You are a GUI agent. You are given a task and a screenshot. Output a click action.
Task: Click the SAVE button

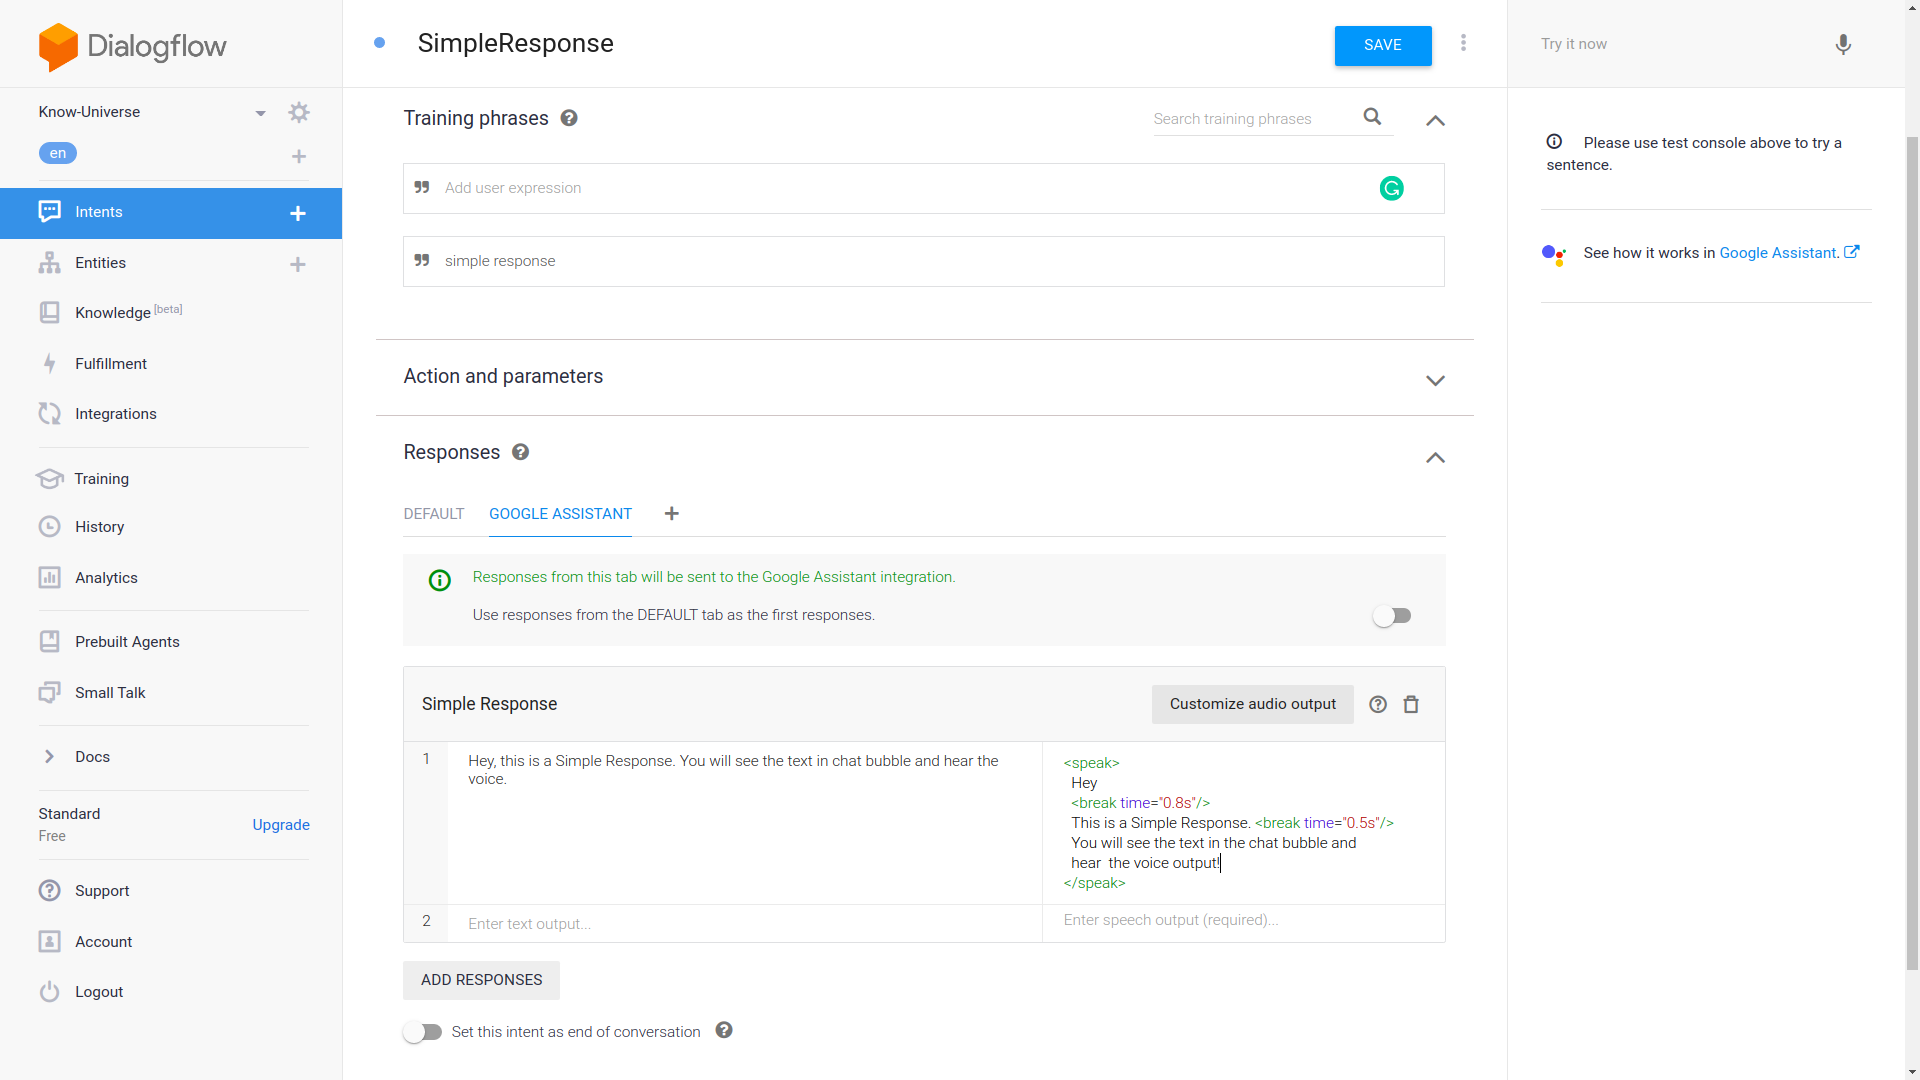(x=1382, y=46)
